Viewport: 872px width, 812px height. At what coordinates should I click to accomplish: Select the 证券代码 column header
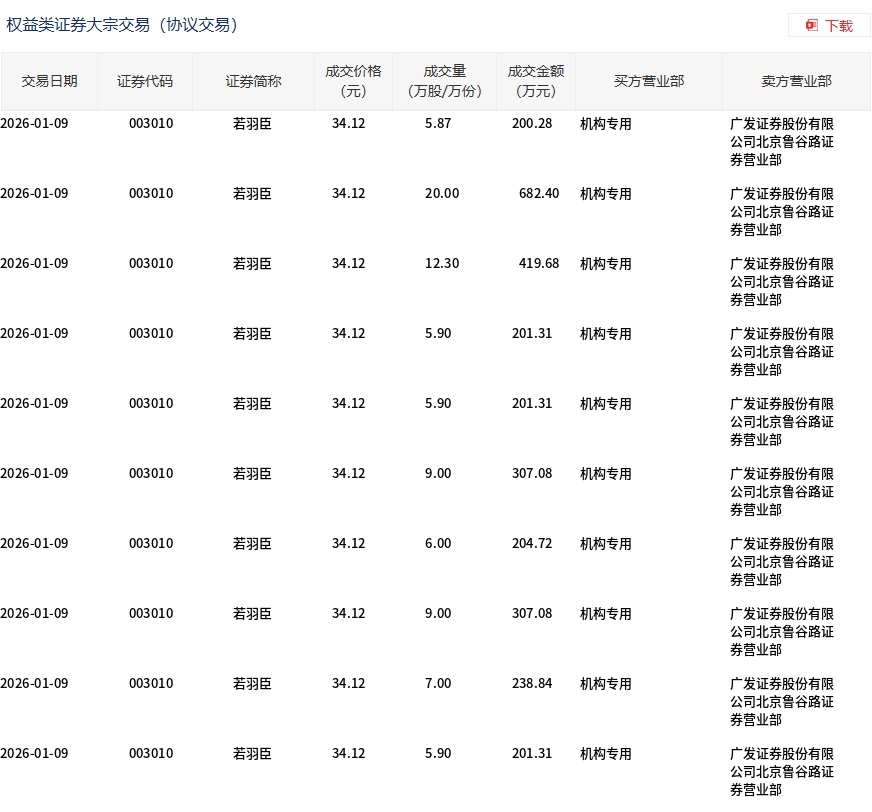click(x=145, y=81)
